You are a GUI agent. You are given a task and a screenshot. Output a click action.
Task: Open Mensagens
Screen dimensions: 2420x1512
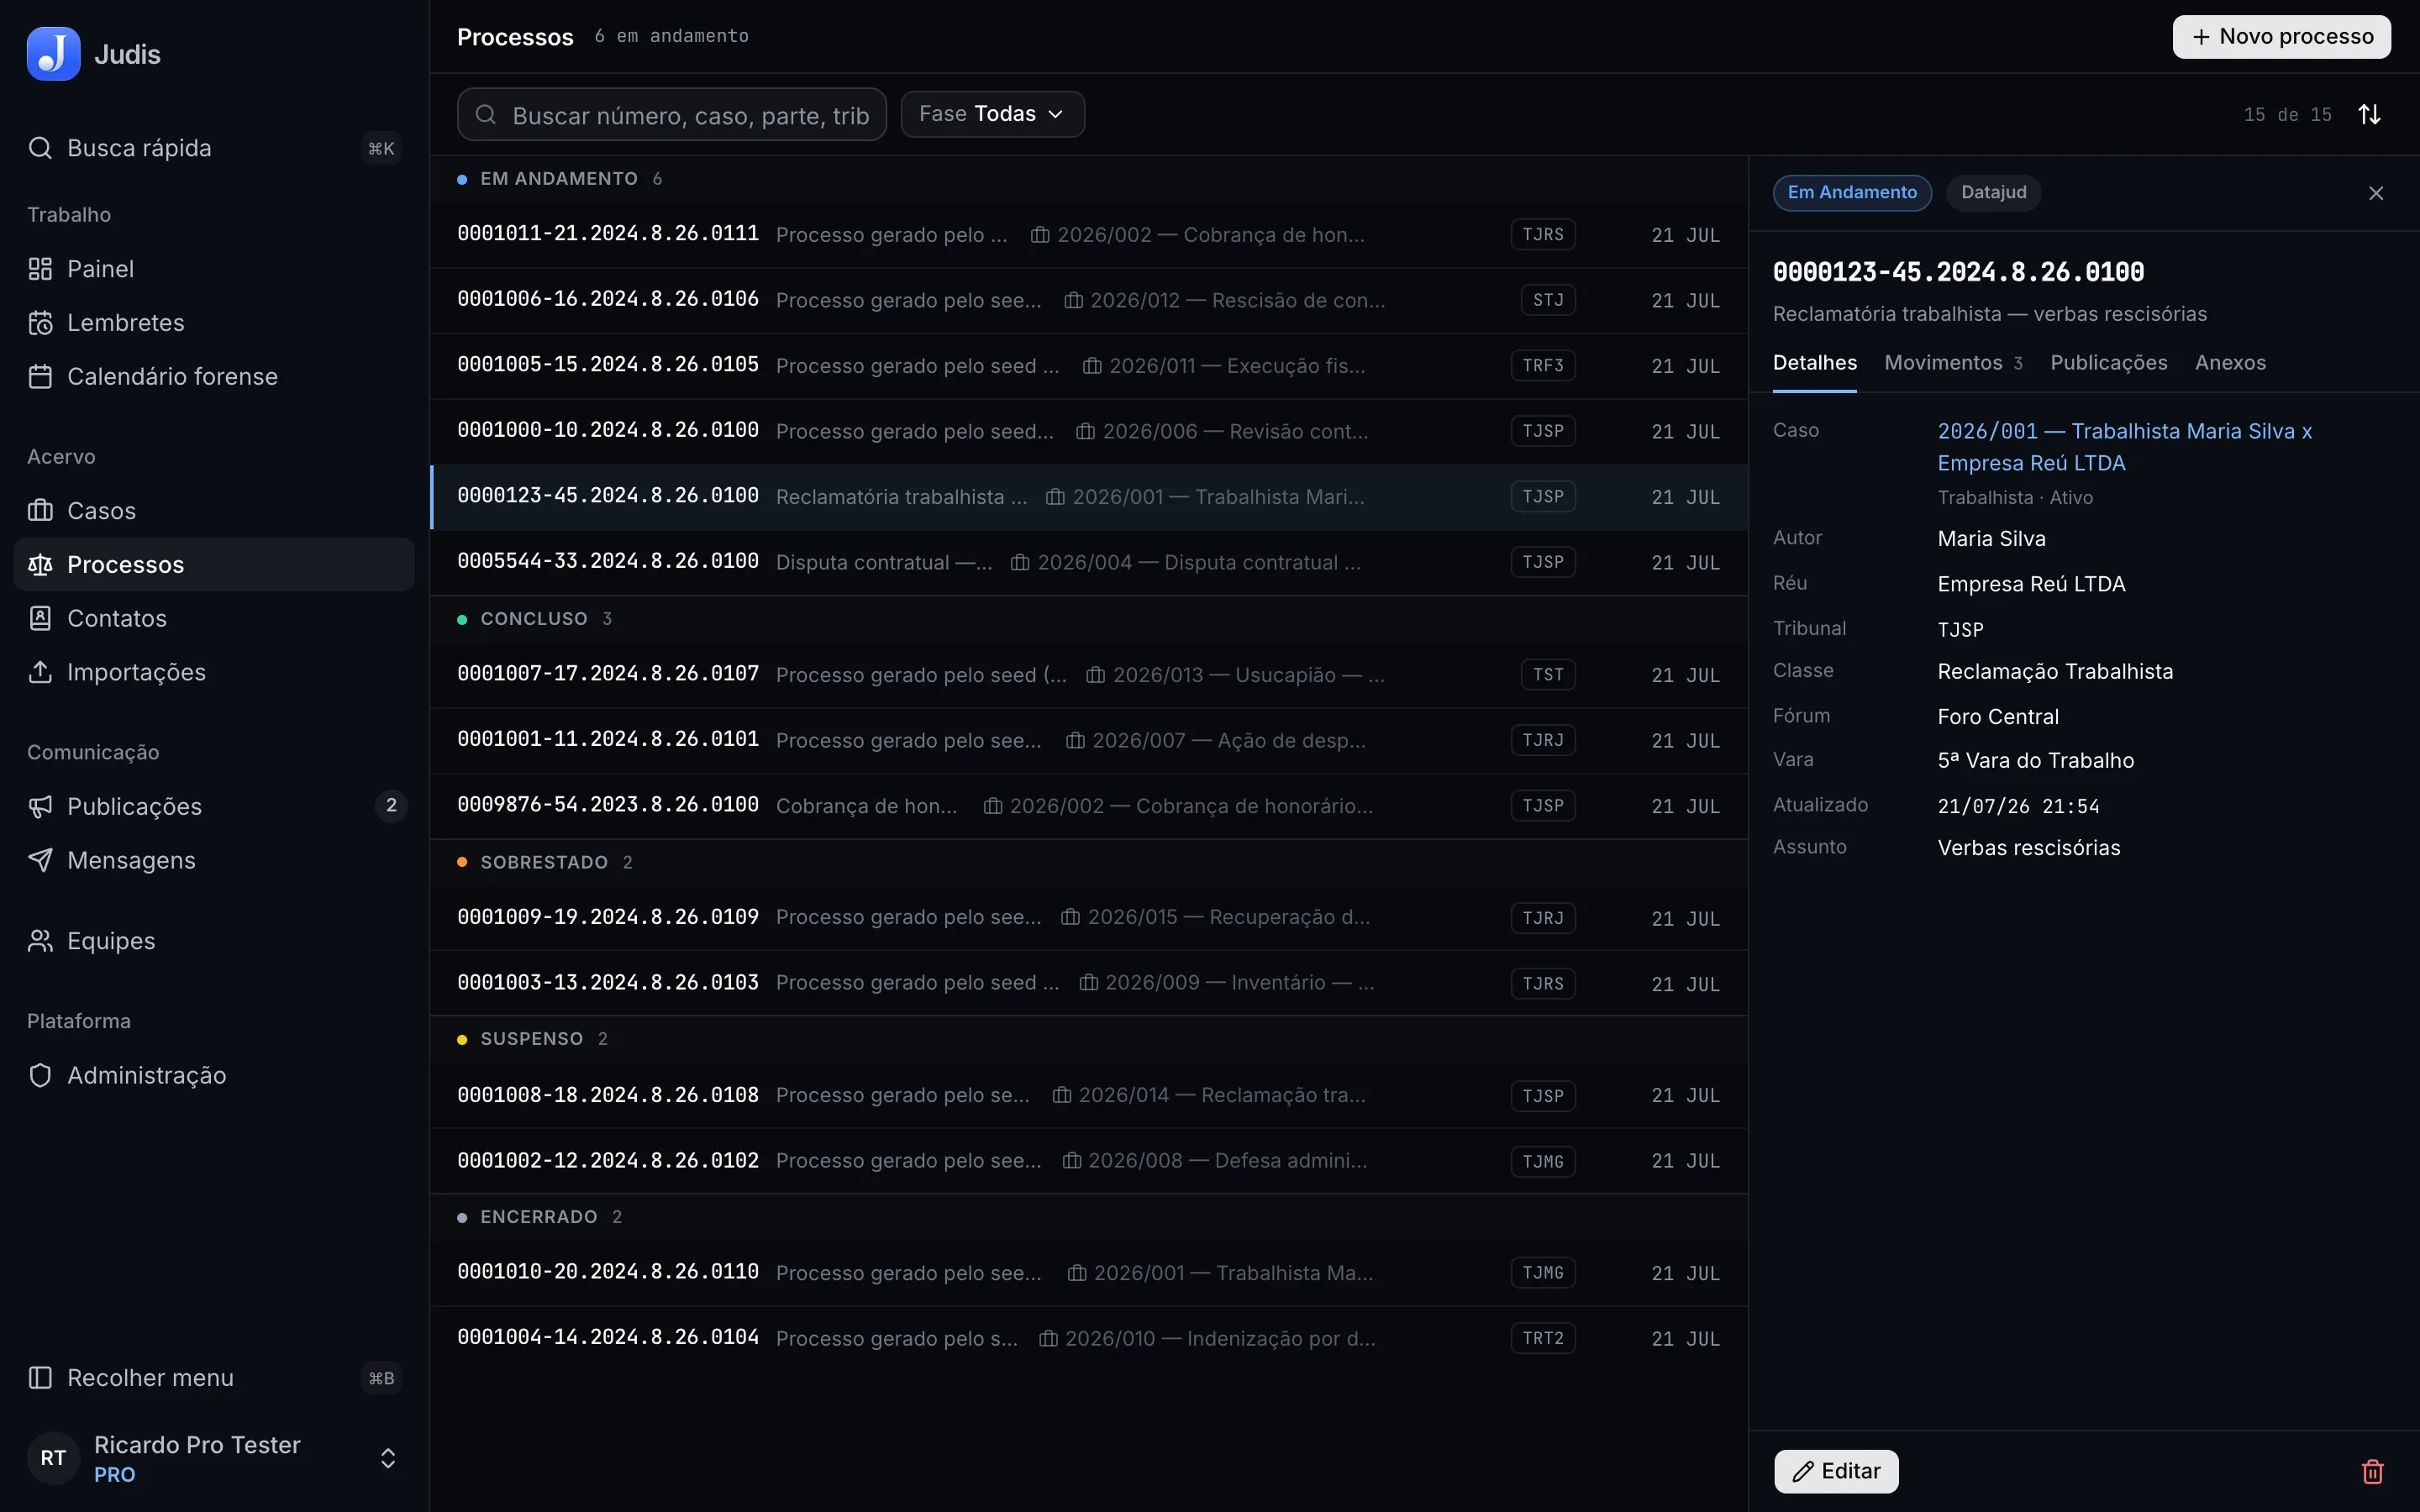214,861
